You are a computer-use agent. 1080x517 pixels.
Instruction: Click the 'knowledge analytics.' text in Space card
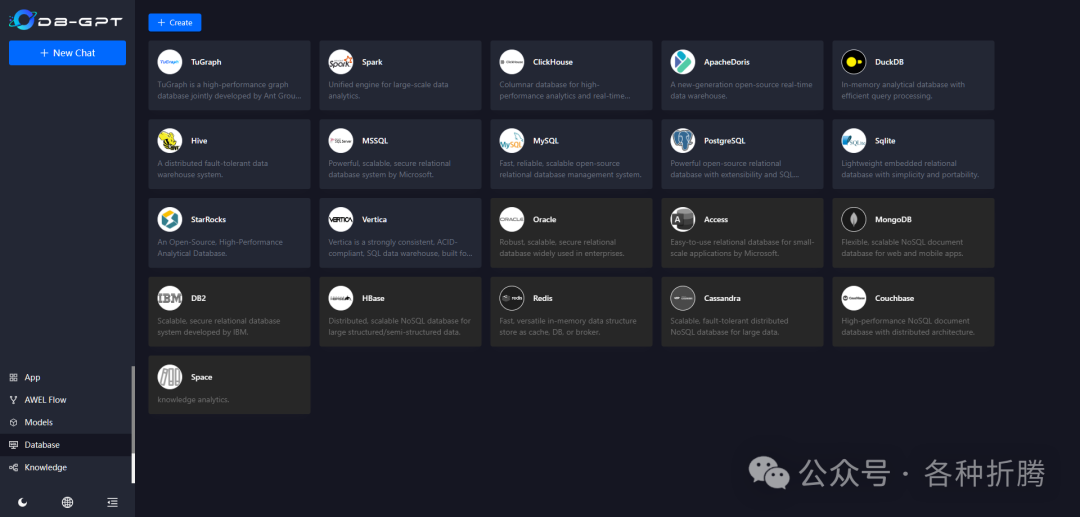point(193,400)
